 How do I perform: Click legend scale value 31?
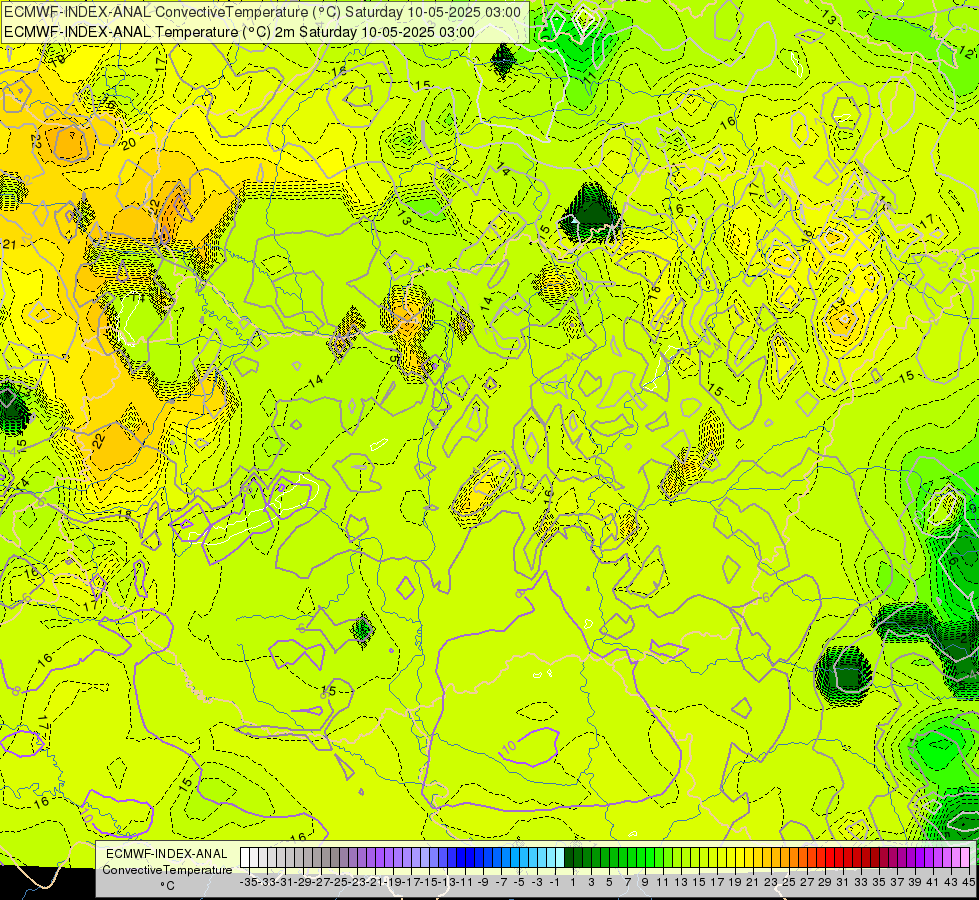844,883
